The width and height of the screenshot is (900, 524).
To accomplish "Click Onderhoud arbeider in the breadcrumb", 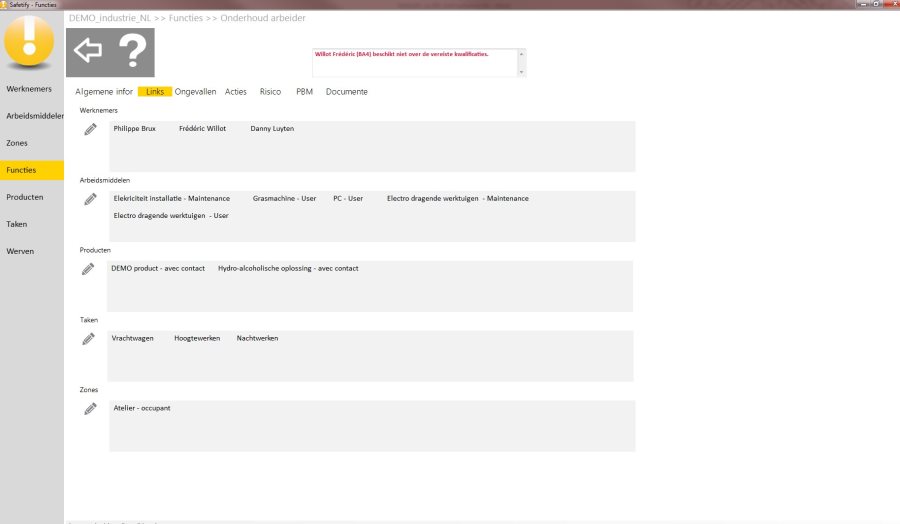I will (x=263, y=18).
